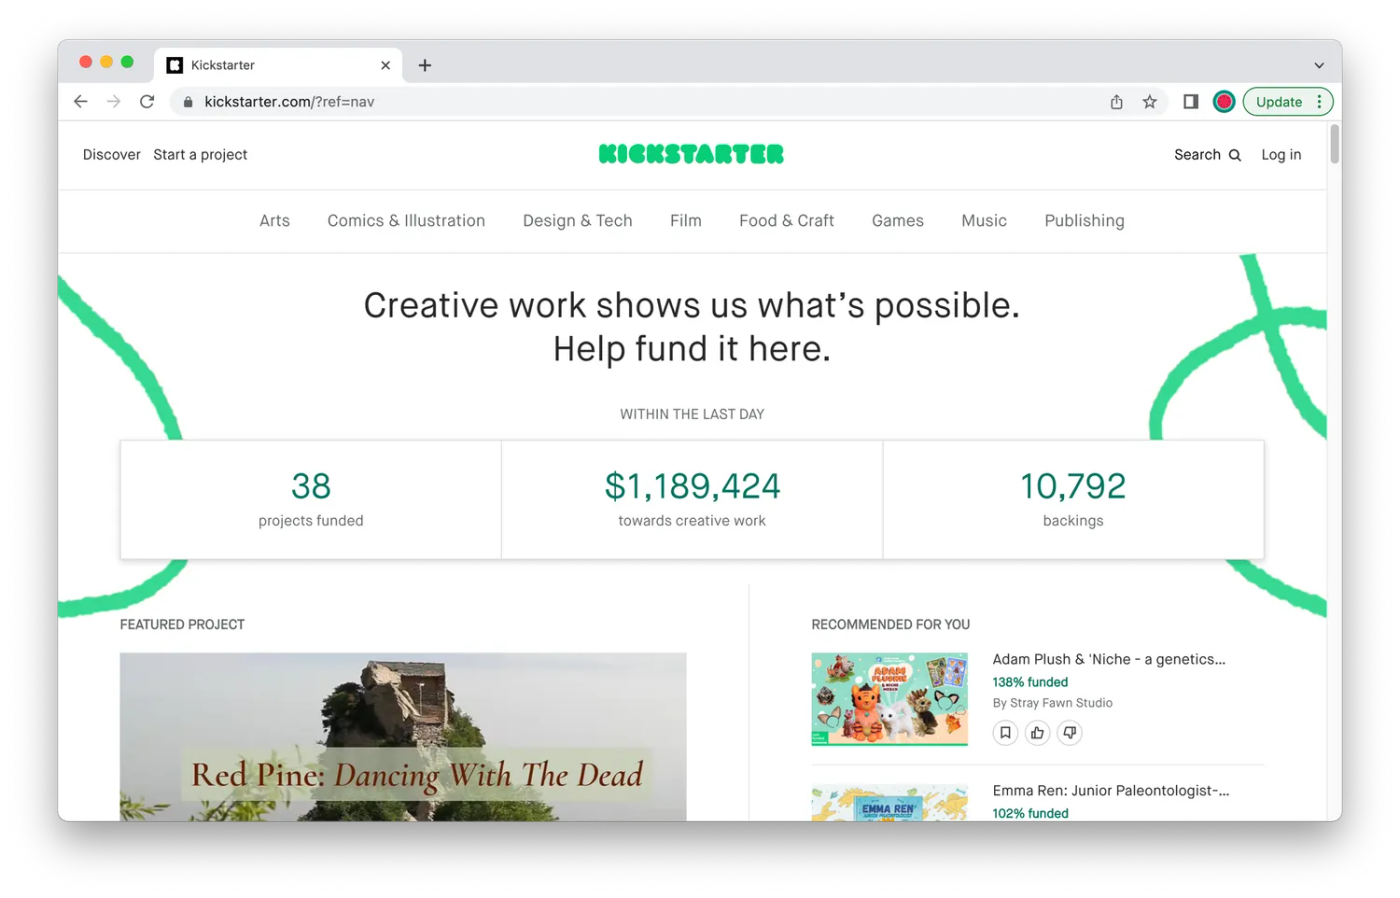The image size is (1400, 898).
Task: Open the Games category
Action: click(x=897, y=221)
